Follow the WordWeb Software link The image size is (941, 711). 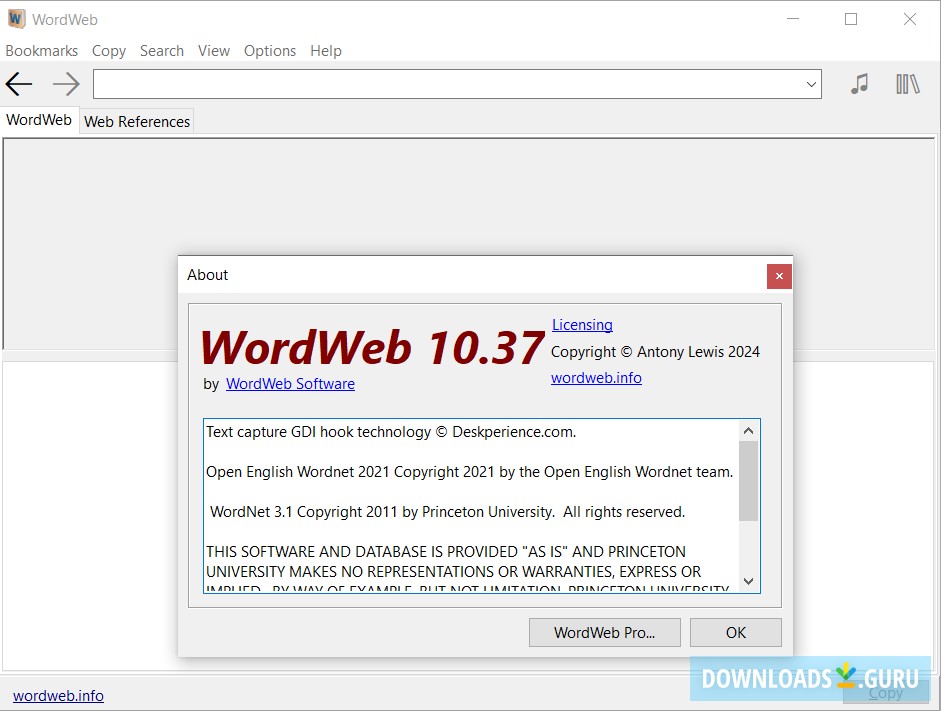[290, 383]
